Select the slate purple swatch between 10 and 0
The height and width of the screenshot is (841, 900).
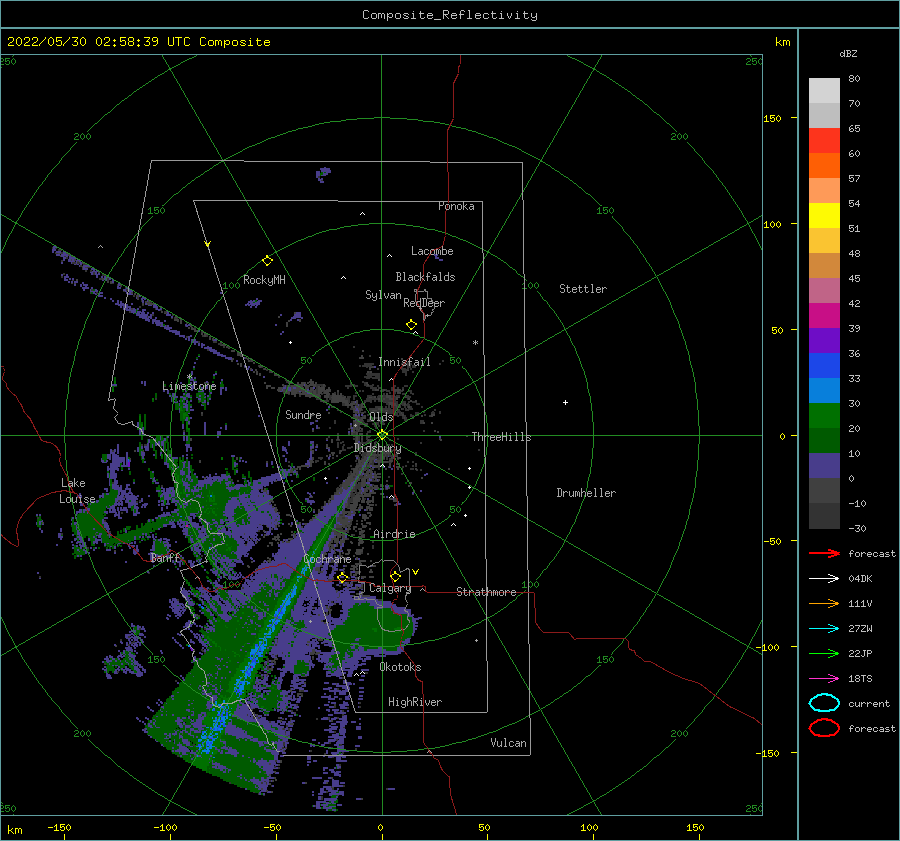point(824,466)
